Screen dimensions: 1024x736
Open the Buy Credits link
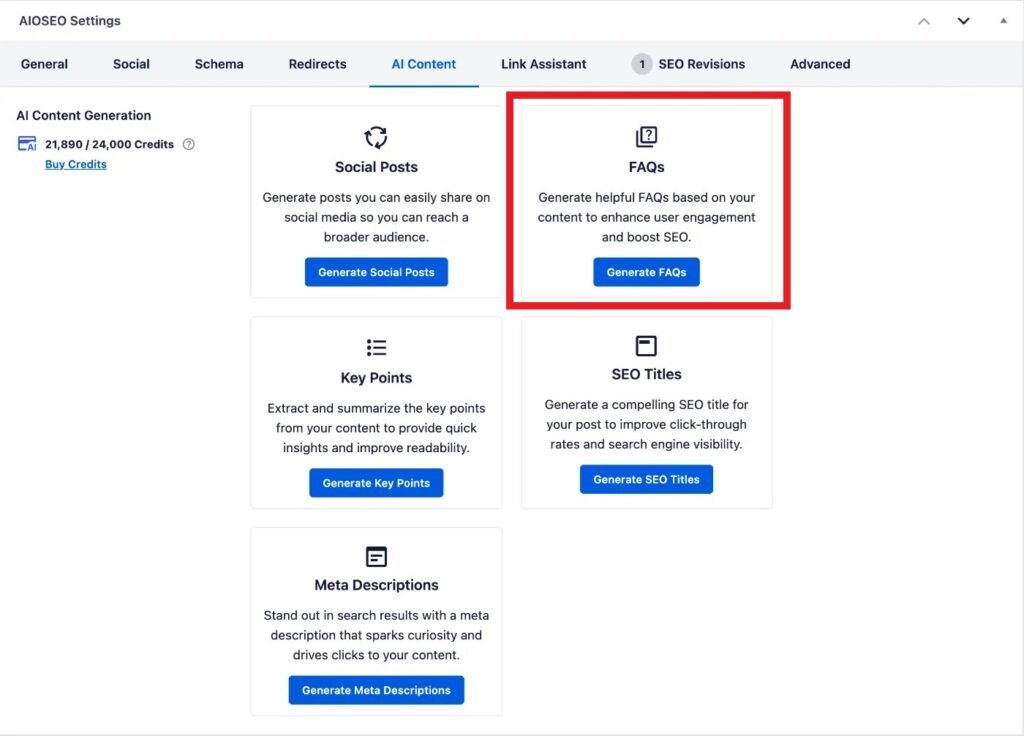click(75, 164)
